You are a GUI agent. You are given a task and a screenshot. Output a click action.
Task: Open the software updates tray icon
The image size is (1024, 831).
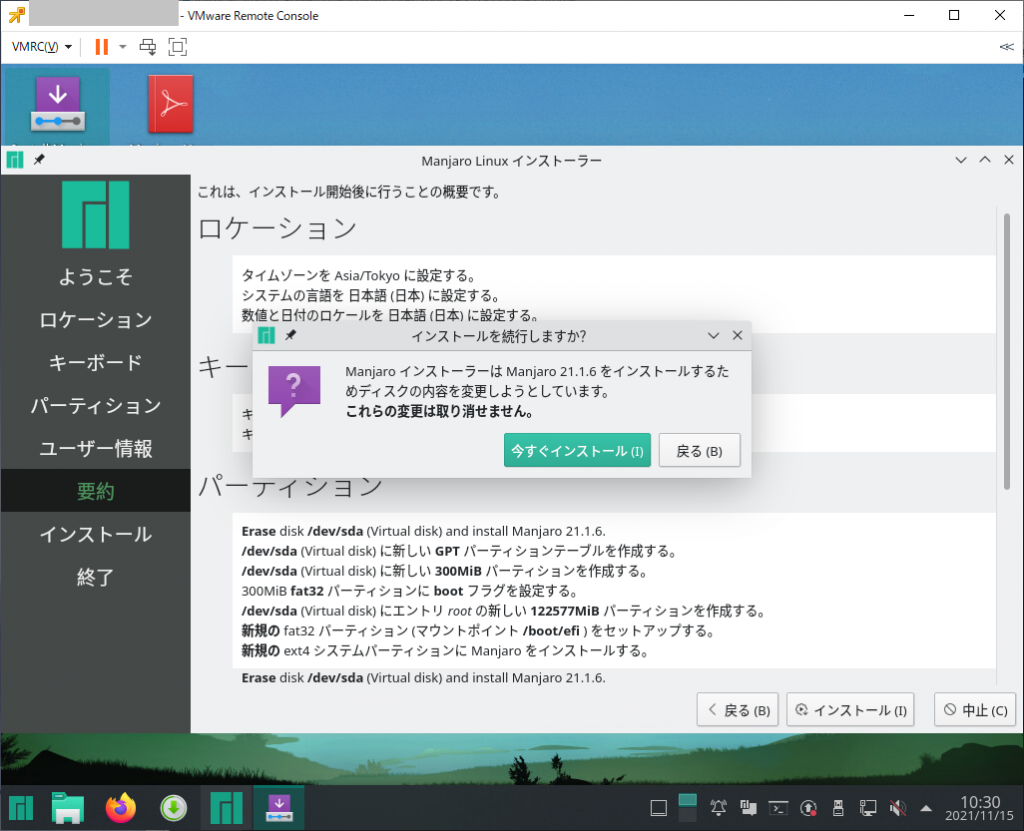tap(808, 809)
